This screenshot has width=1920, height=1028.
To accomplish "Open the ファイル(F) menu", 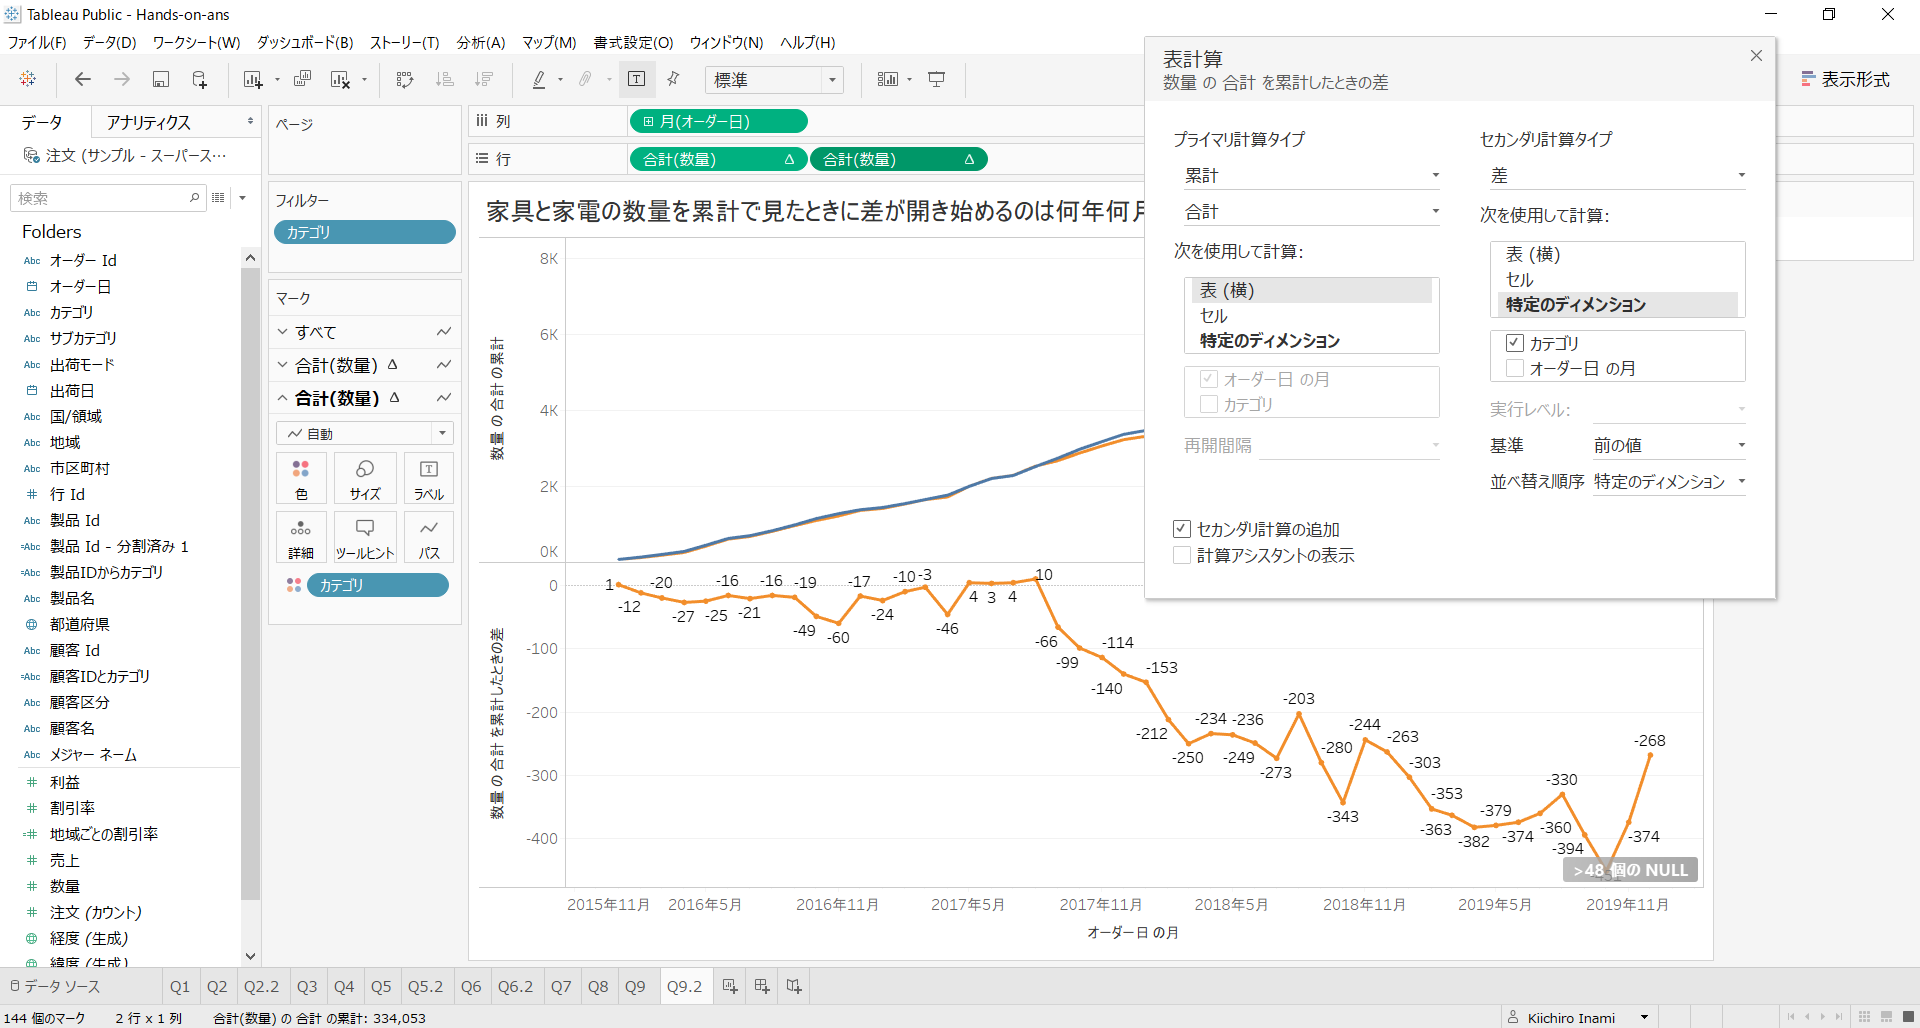I will [x=37, y=42].
